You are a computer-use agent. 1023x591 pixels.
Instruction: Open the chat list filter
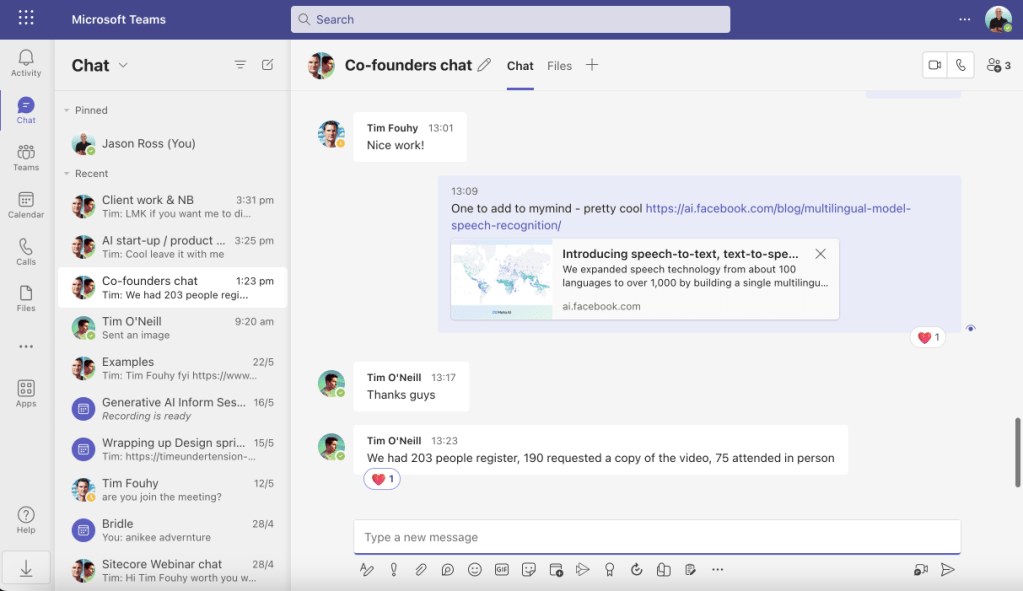pos(240,65)
